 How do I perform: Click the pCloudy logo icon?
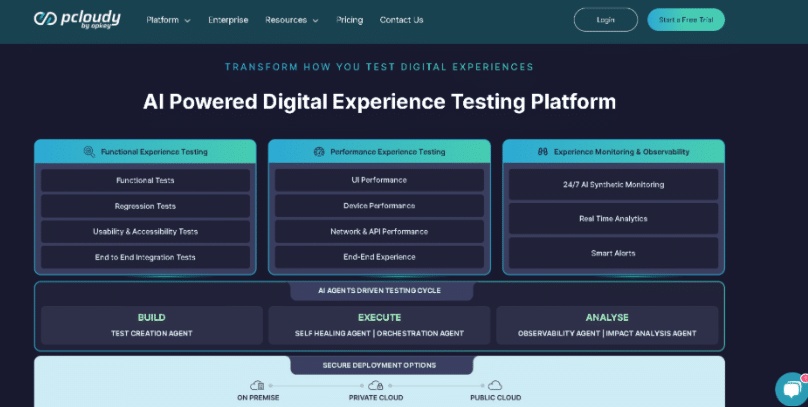click(x=45, y=19)
